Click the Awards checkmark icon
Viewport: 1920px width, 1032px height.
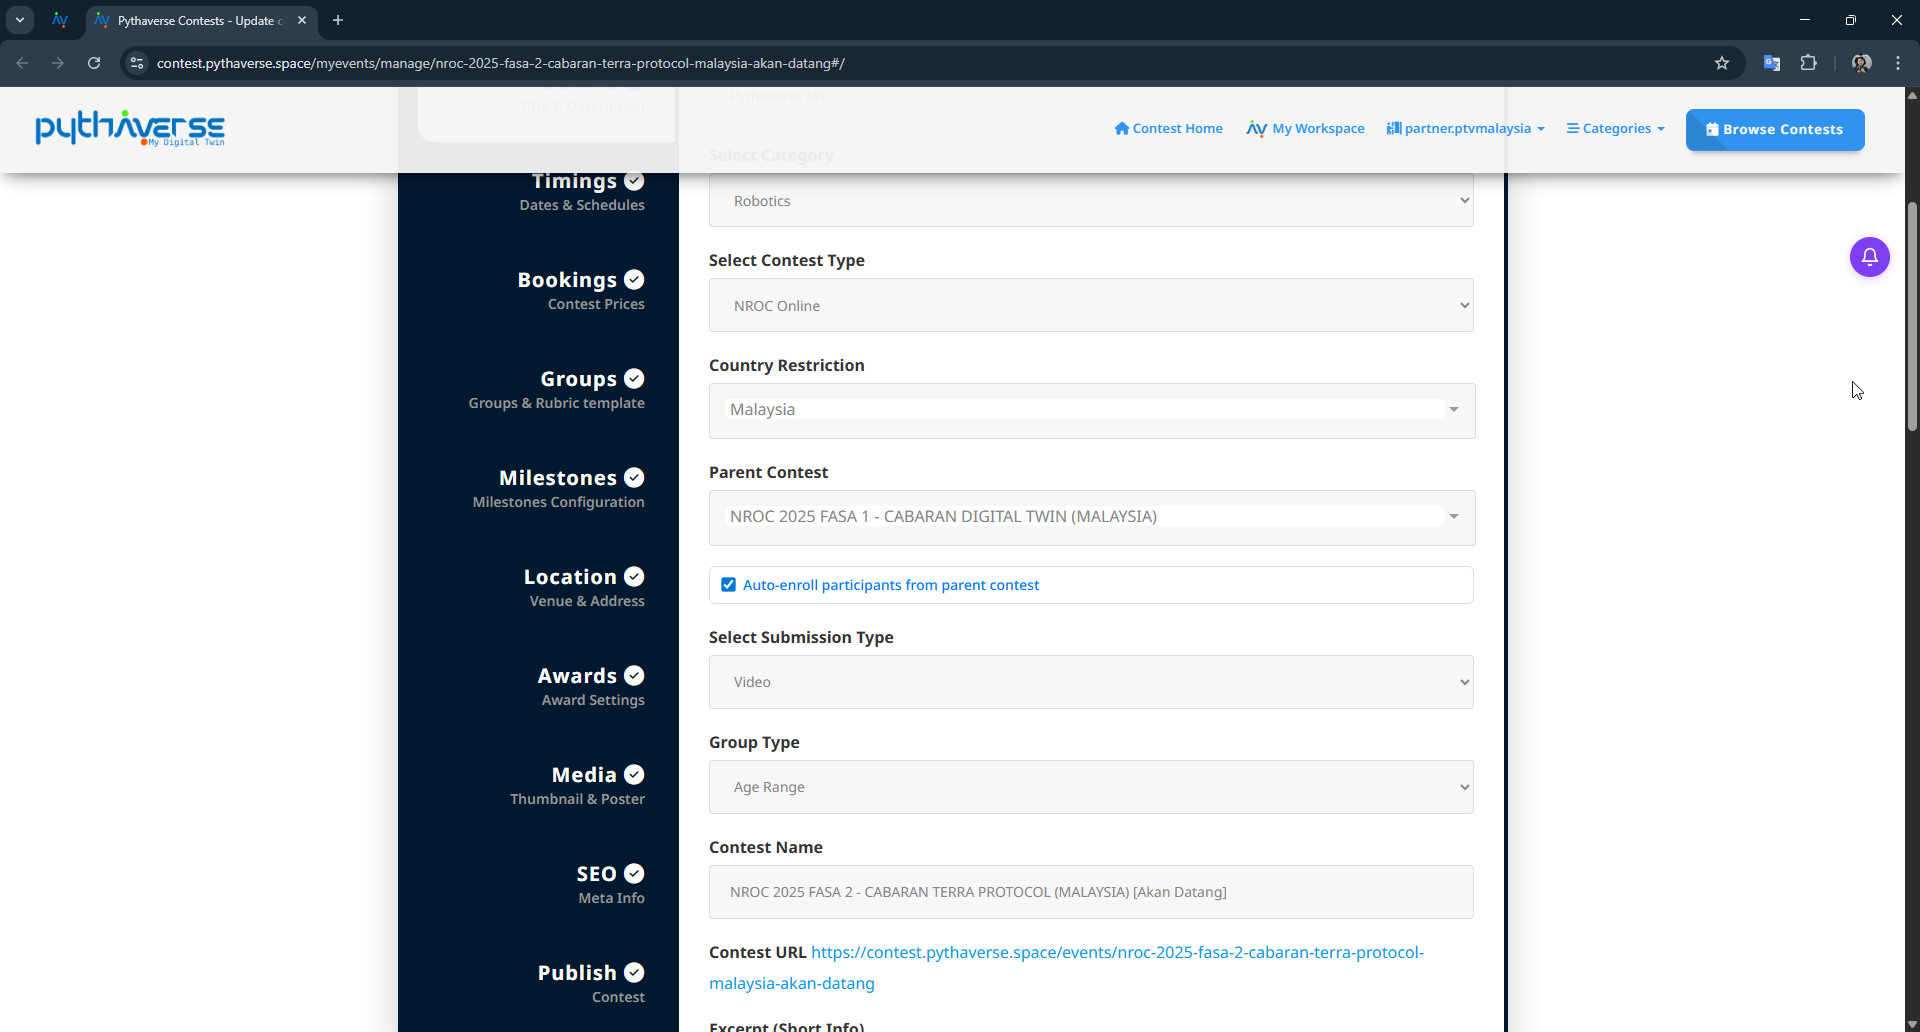tap(634, 675)
